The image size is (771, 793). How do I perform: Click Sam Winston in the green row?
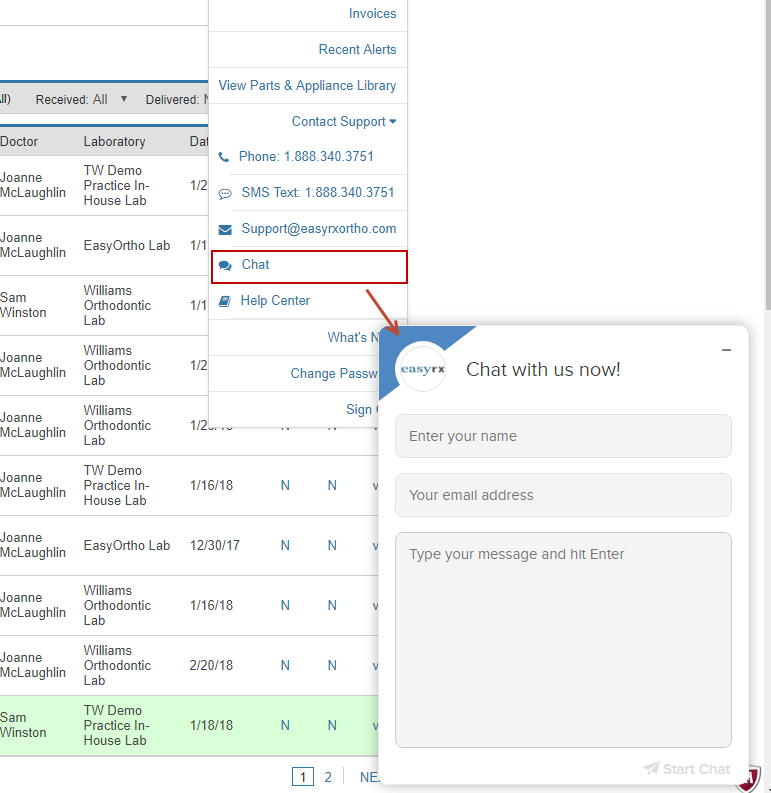(x=23, y=725)
